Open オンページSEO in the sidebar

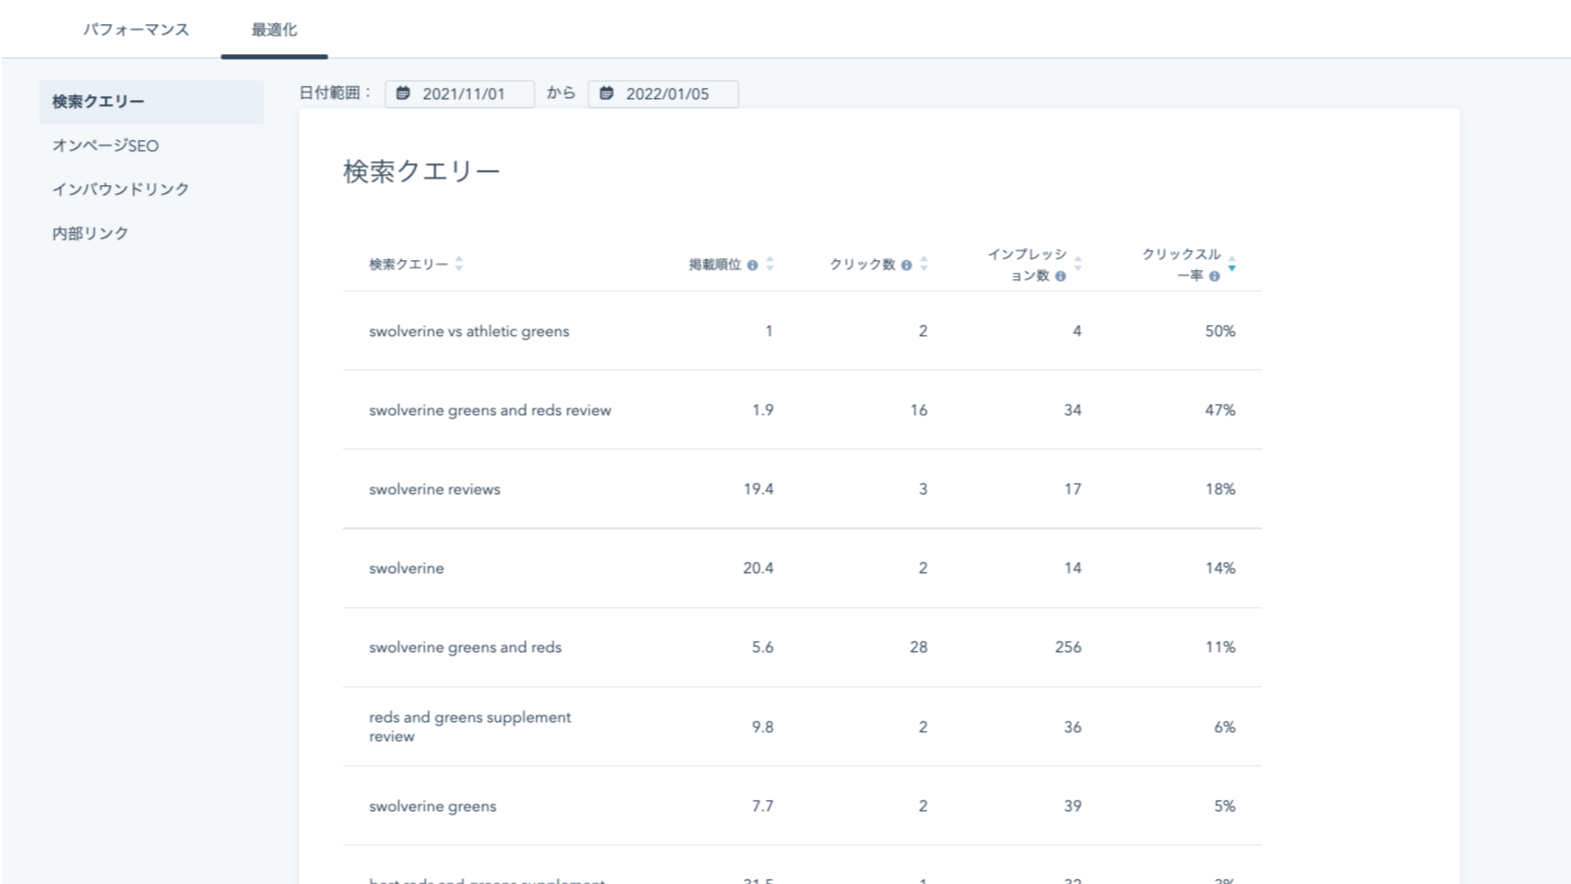(105, 146)
